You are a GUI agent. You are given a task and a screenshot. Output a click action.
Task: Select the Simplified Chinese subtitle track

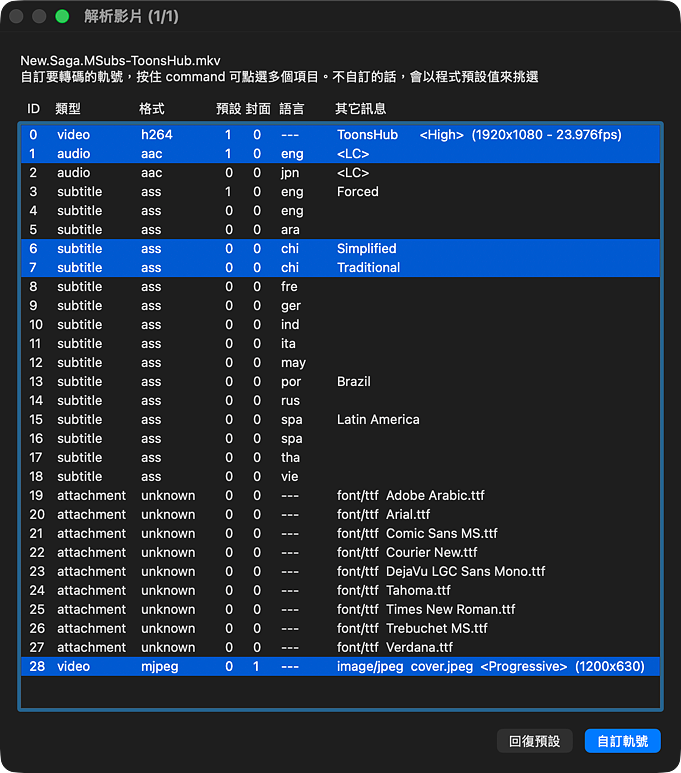click(x=340, y=249)
